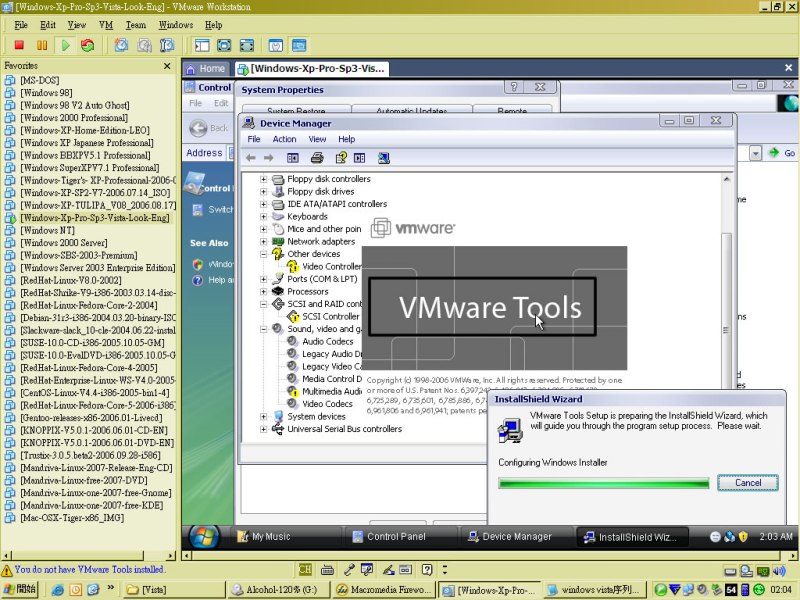This screenshot has width=800, height=600.
Task: Click the Console view toolbar icon
Action: click(299, 45)
